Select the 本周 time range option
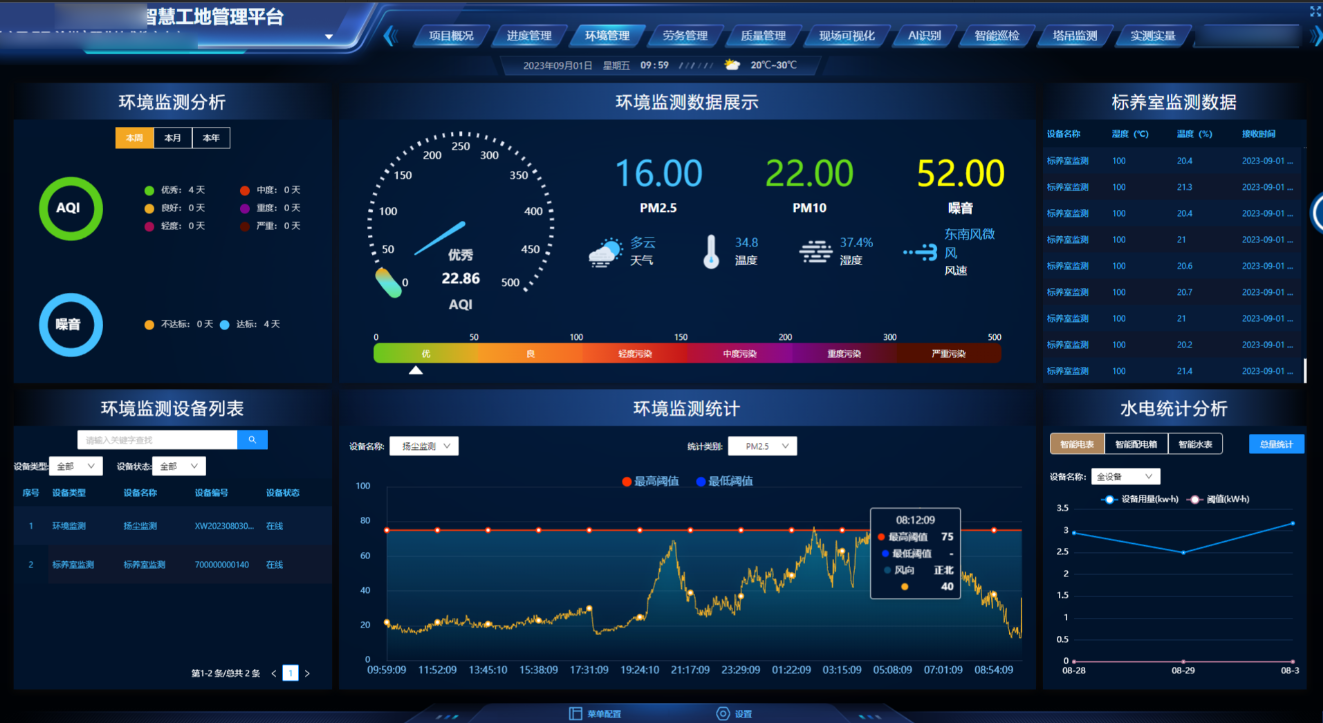The width and height of the screenshot is (1323, 723). [x=134, y=138]
